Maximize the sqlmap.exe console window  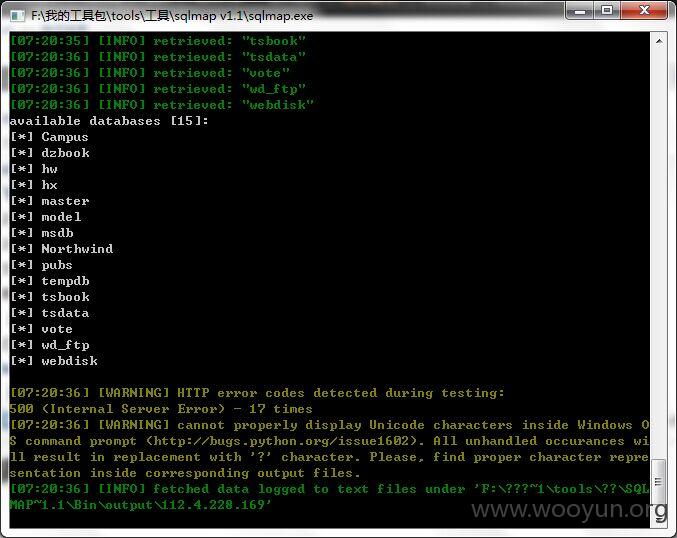607,11
